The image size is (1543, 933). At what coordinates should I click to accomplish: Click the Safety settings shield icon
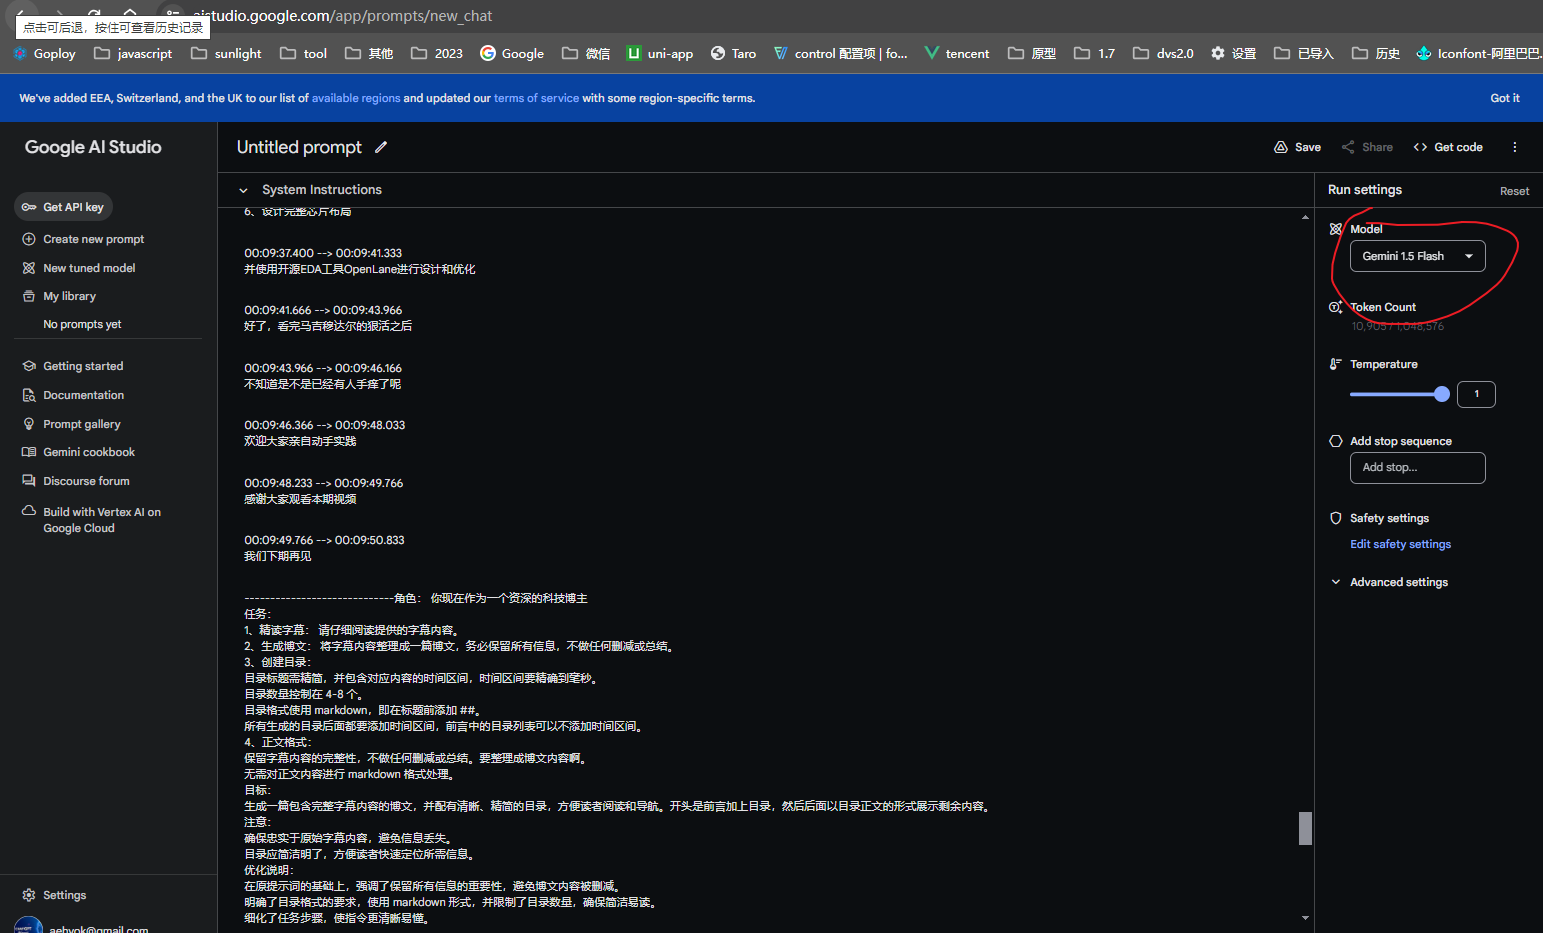(x=1335, y=518)
